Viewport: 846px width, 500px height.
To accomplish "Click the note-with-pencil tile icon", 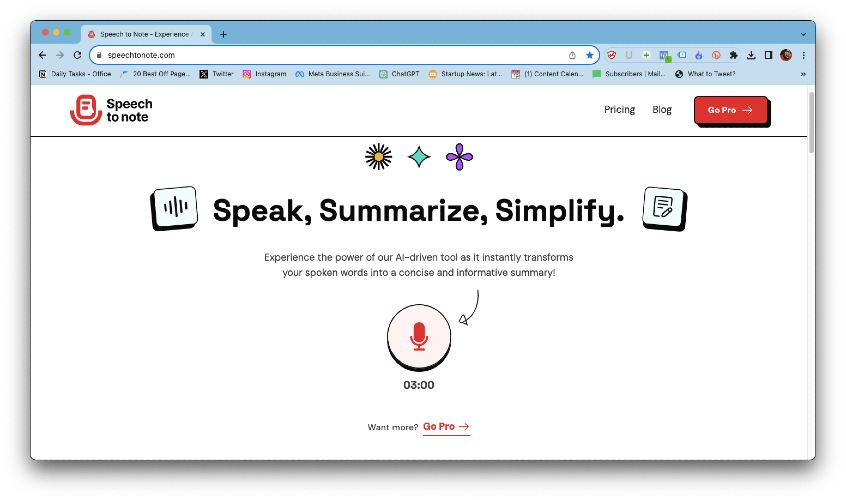I will [x=664, y=208].
